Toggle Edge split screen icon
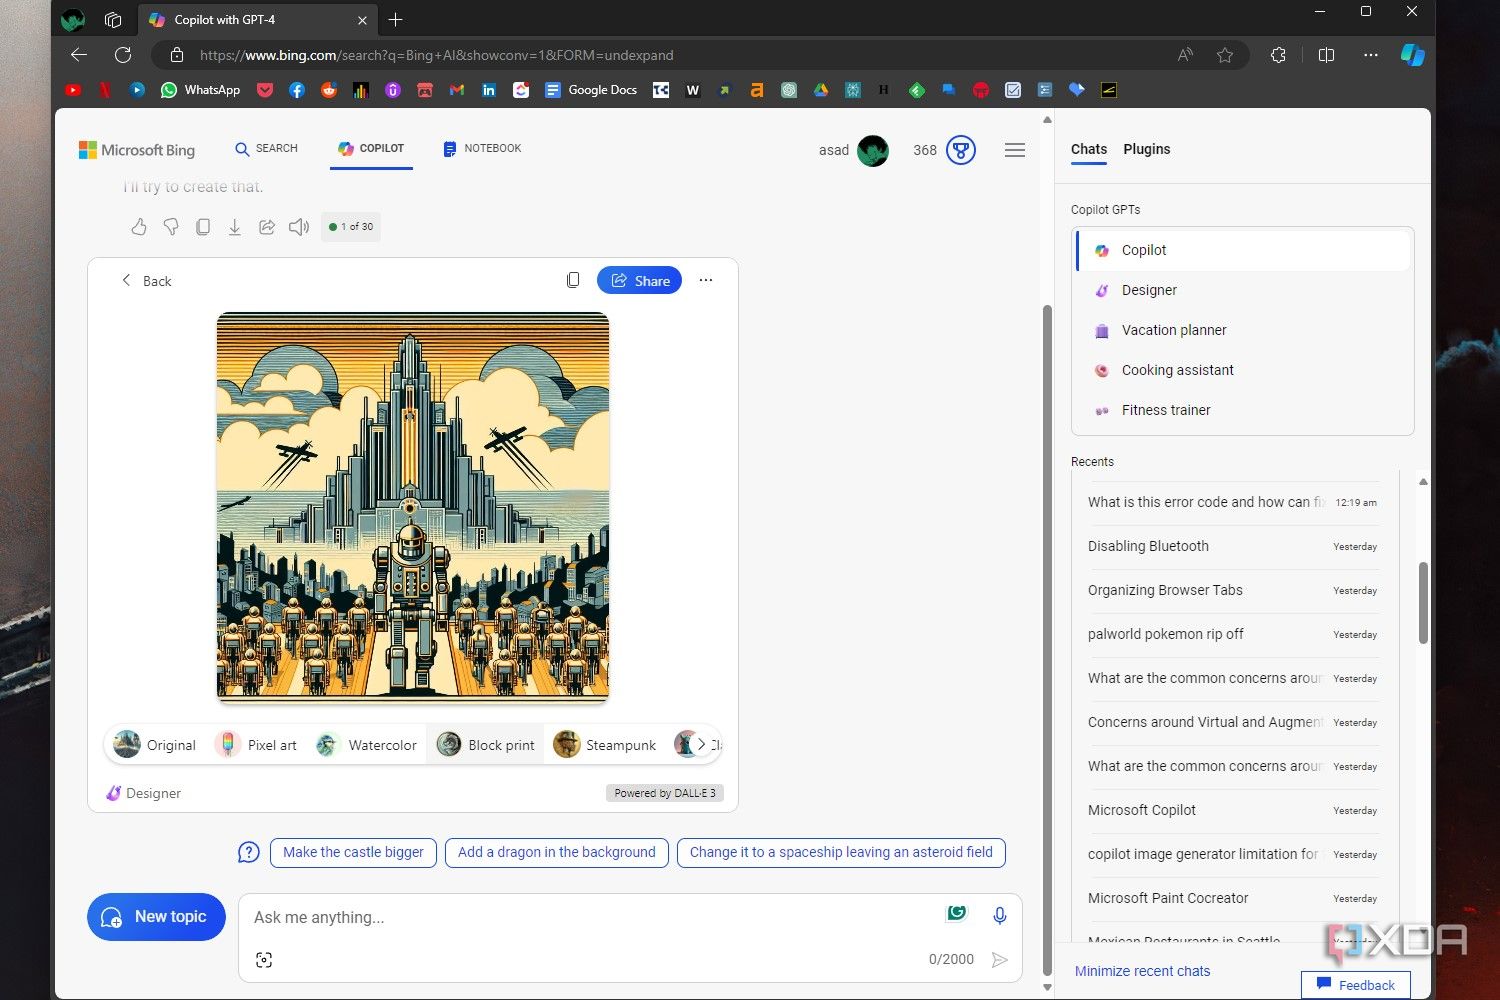The height and width of the screenshot is (1000, 1500). pyautogui.click(x=1326, y=55)
